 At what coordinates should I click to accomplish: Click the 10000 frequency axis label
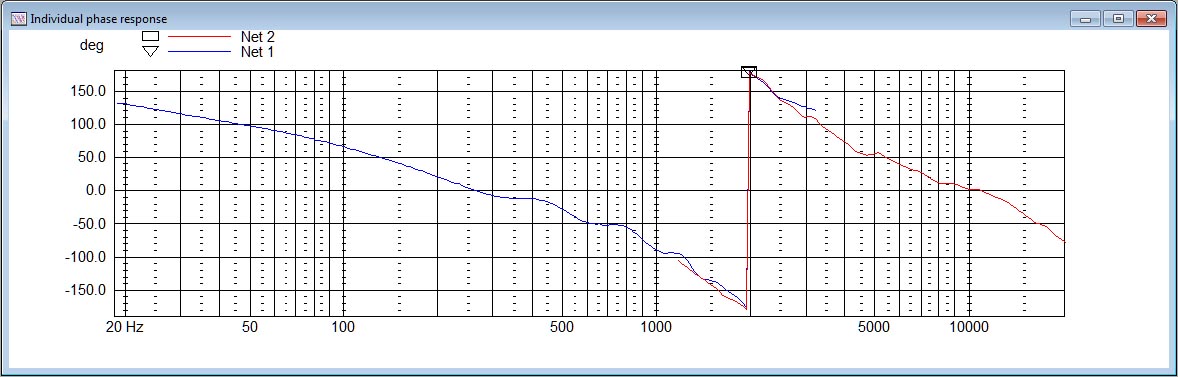pyautogui.click(x=969, y=327)
